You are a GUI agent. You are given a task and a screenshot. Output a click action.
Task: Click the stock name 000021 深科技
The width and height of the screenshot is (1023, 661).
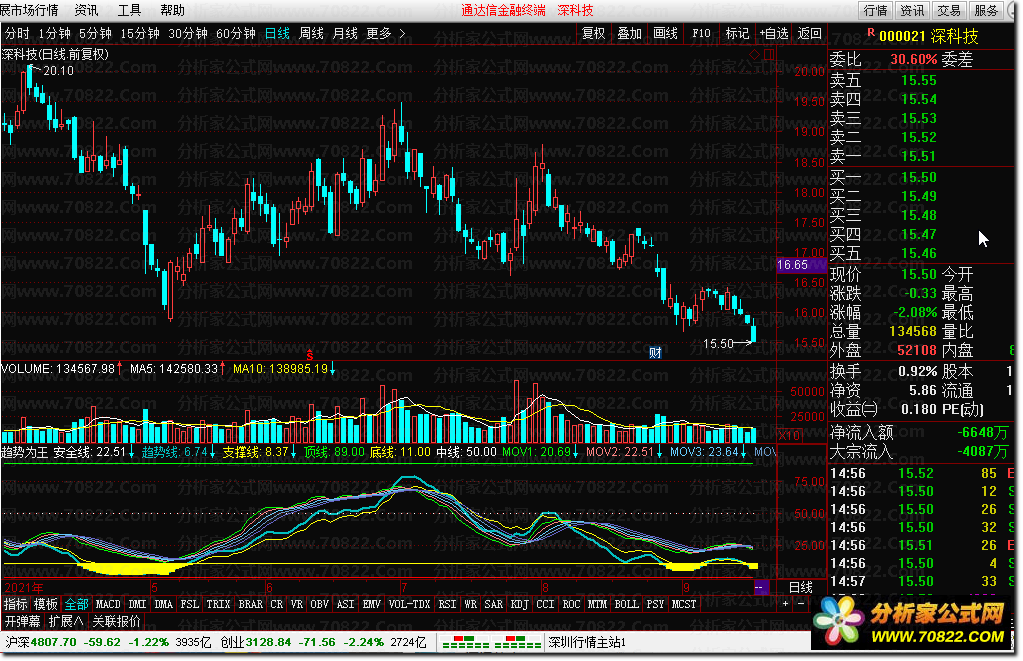tap(928, 36)
